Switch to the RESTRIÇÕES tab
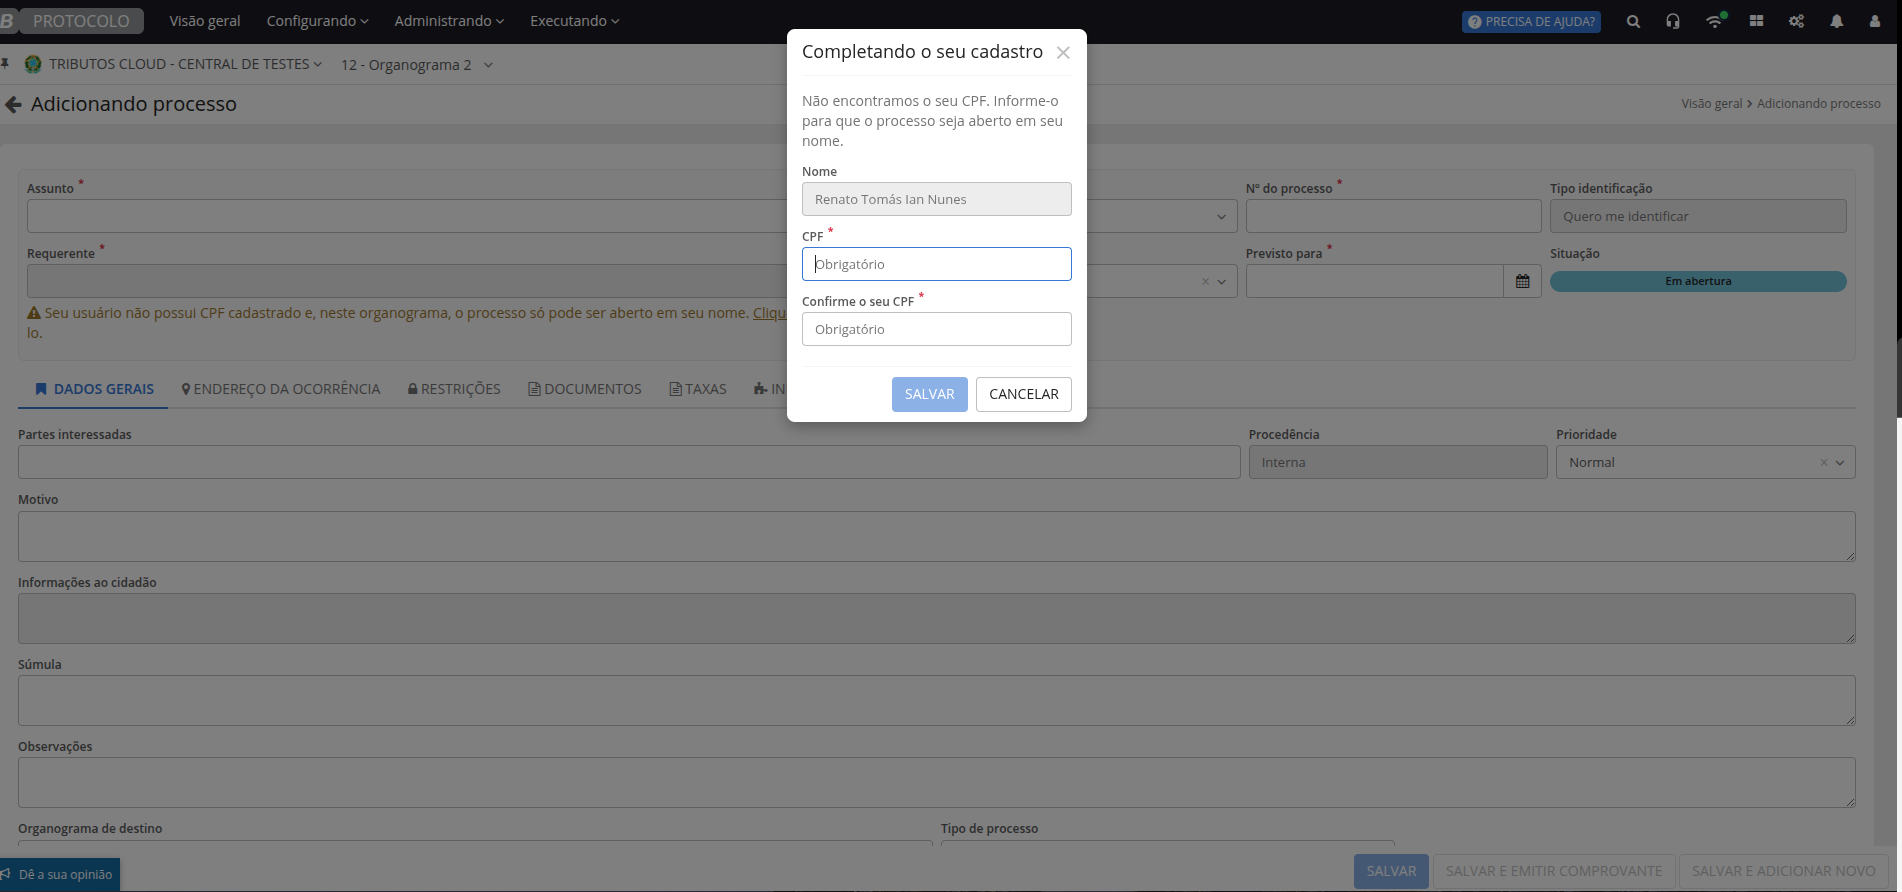Image resolution: width=1902 pixels, height=892 pixels. pos(454,389)
